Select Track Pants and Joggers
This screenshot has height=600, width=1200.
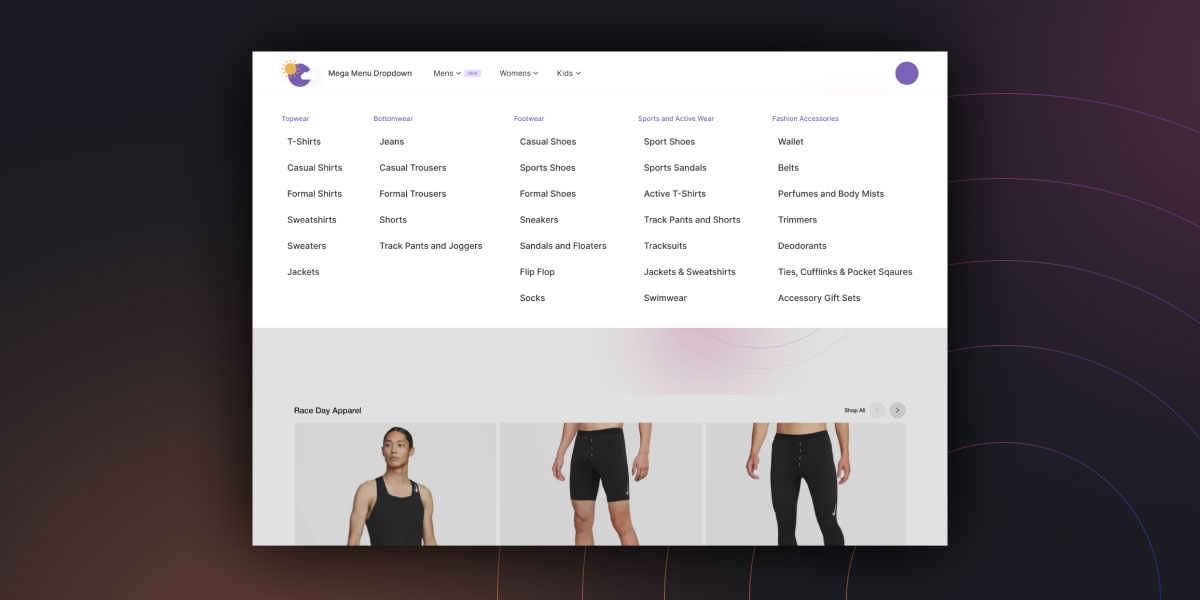[x=431, y=246]
